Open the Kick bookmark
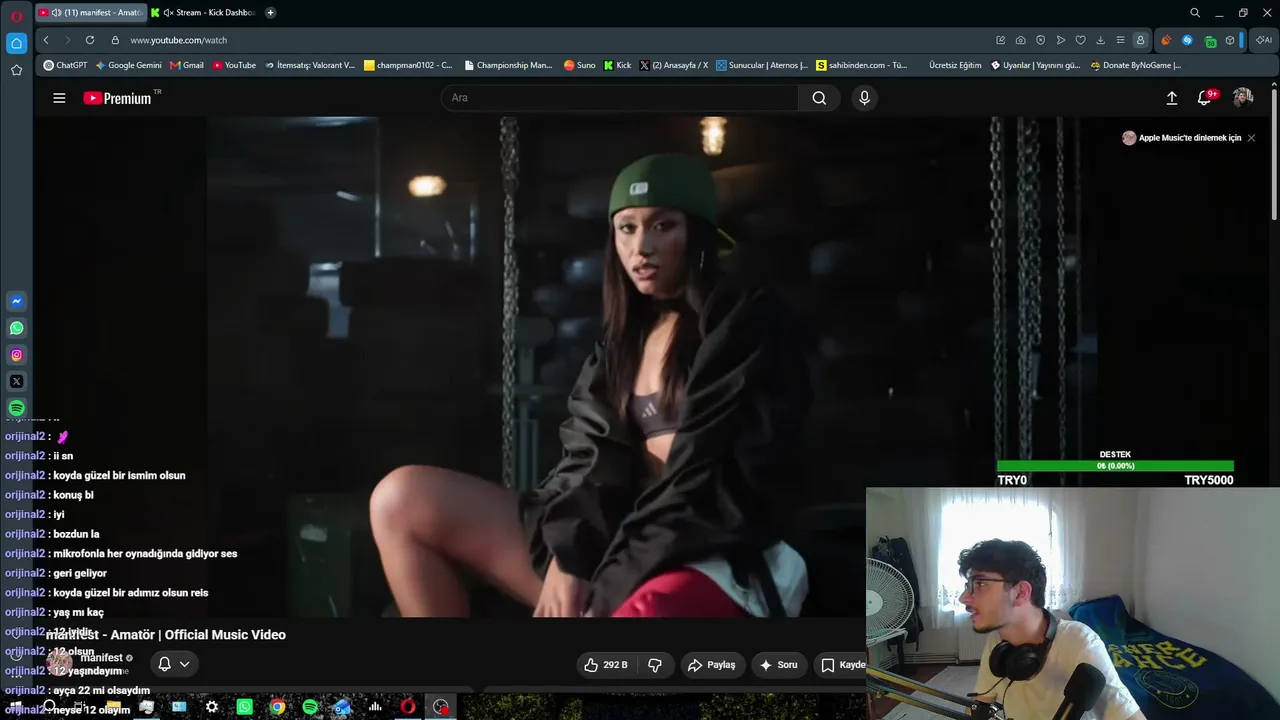The width and height of the screenshot is (1280, 720). (x=617, y=65)
